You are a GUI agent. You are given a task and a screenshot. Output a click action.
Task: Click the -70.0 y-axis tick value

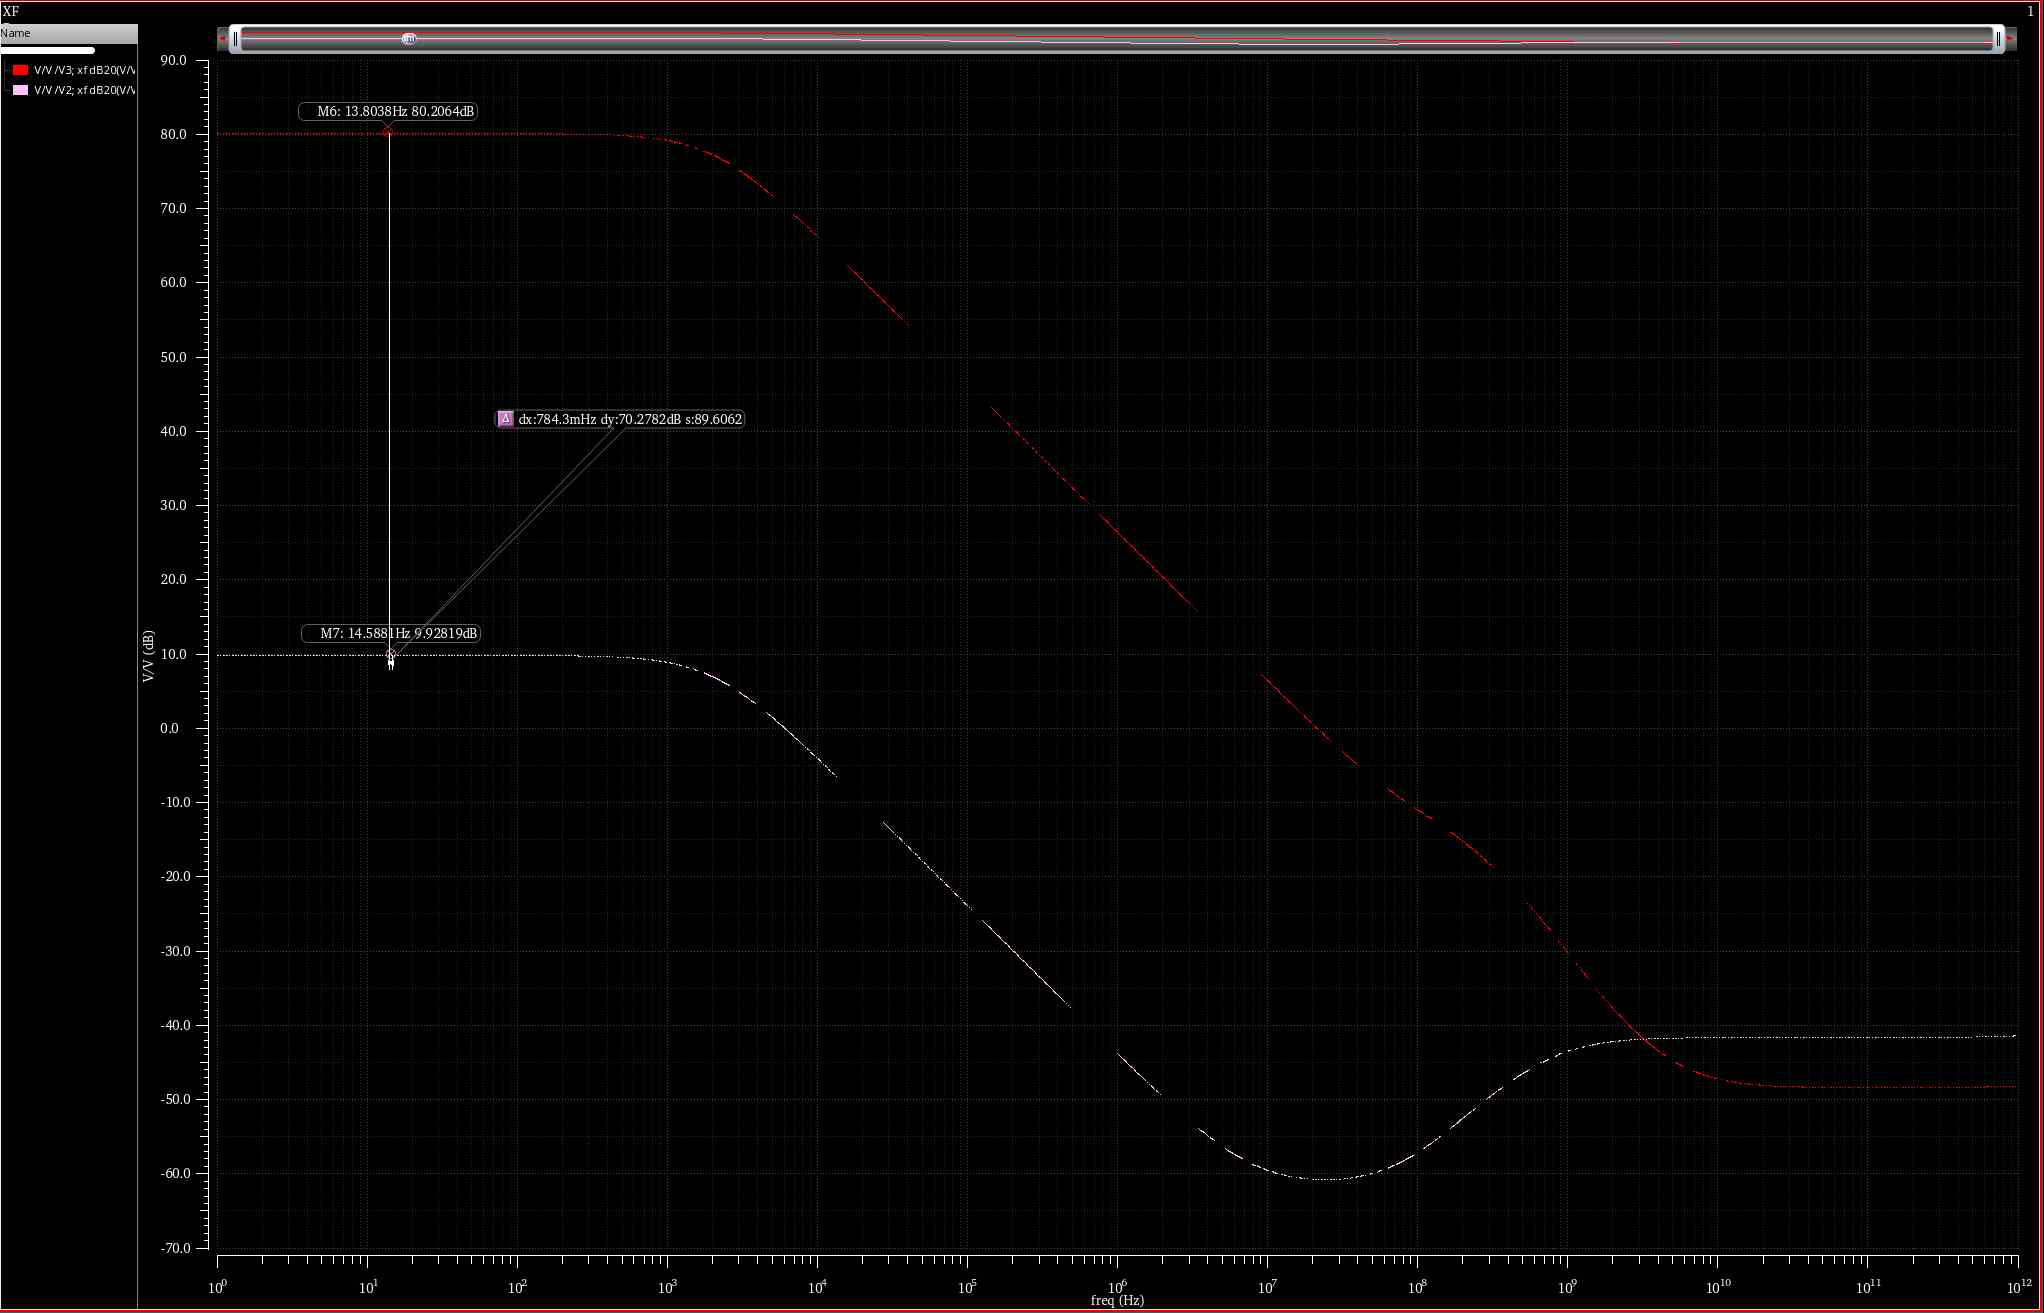click(x=173, y=1248)
